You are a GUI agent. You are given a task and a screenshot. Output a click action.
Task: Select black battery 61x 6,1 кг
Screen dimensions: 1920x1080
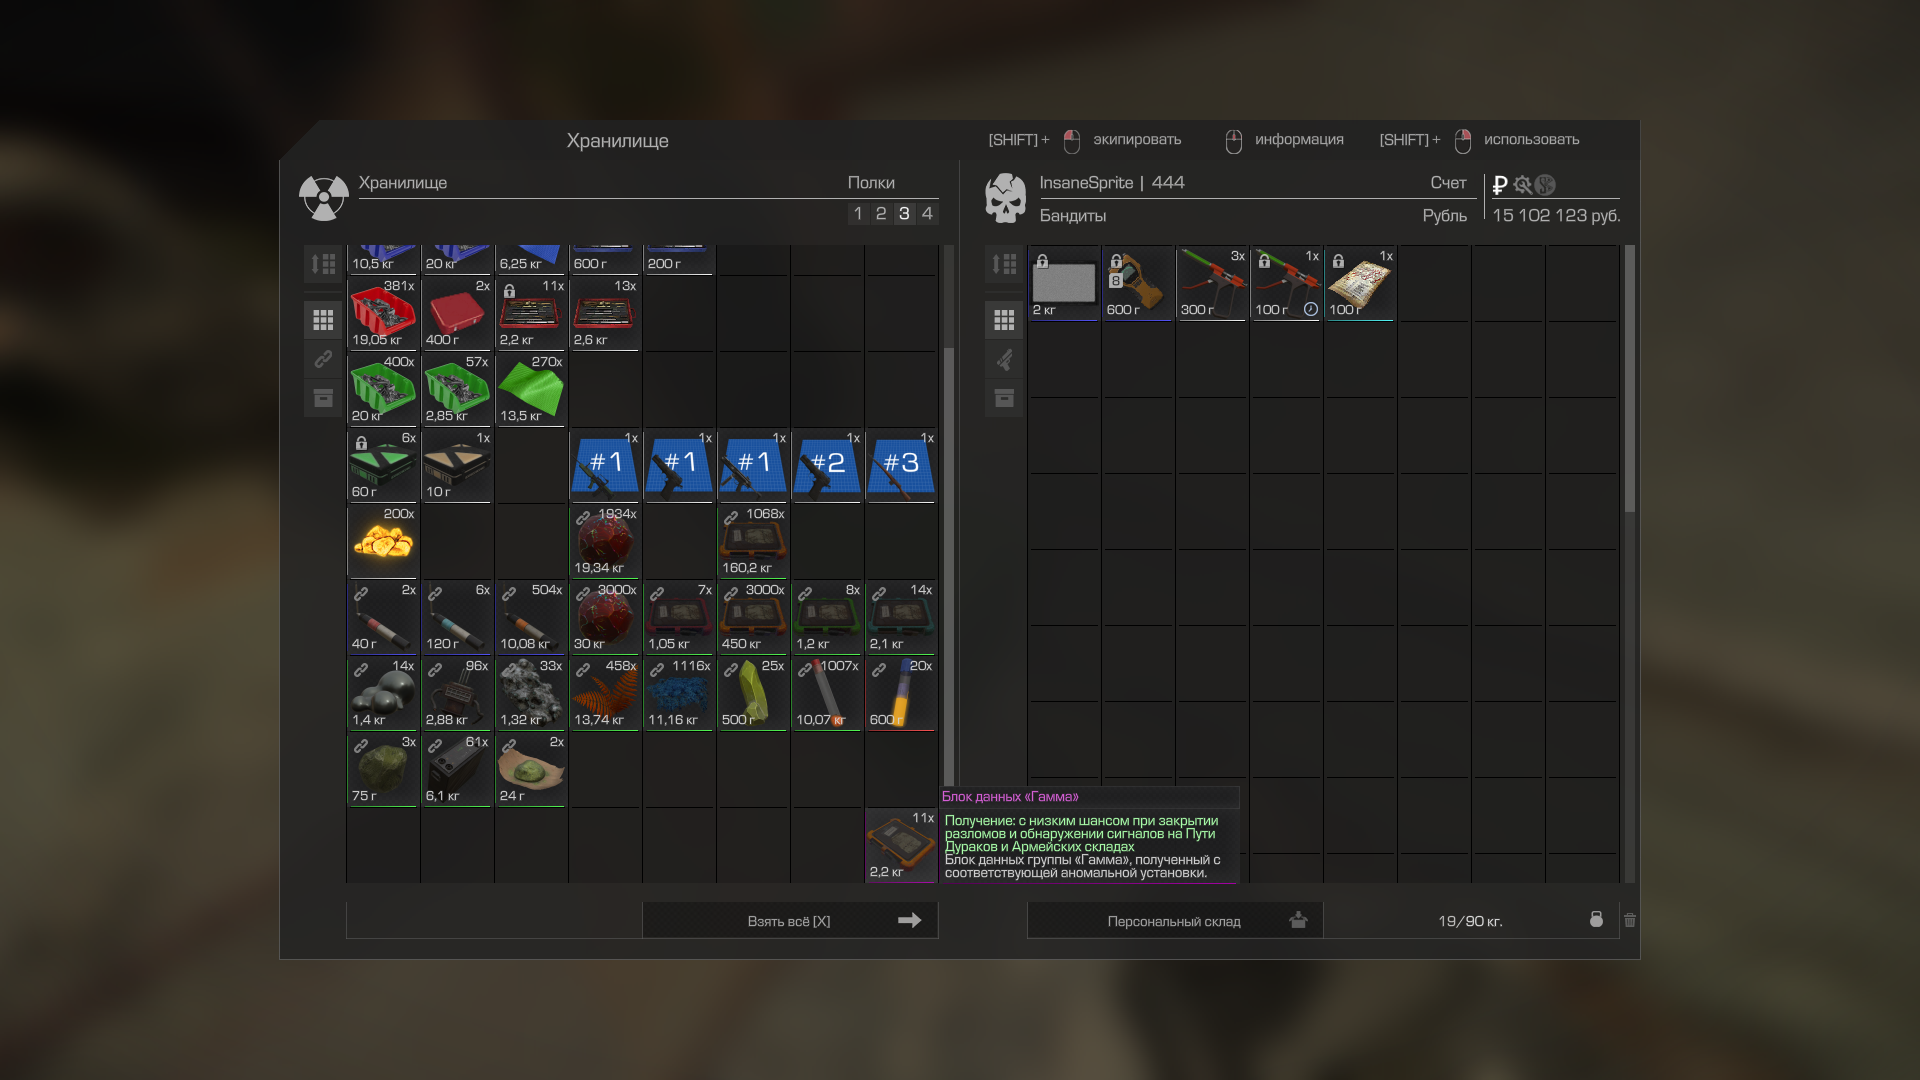coord(457,769)
